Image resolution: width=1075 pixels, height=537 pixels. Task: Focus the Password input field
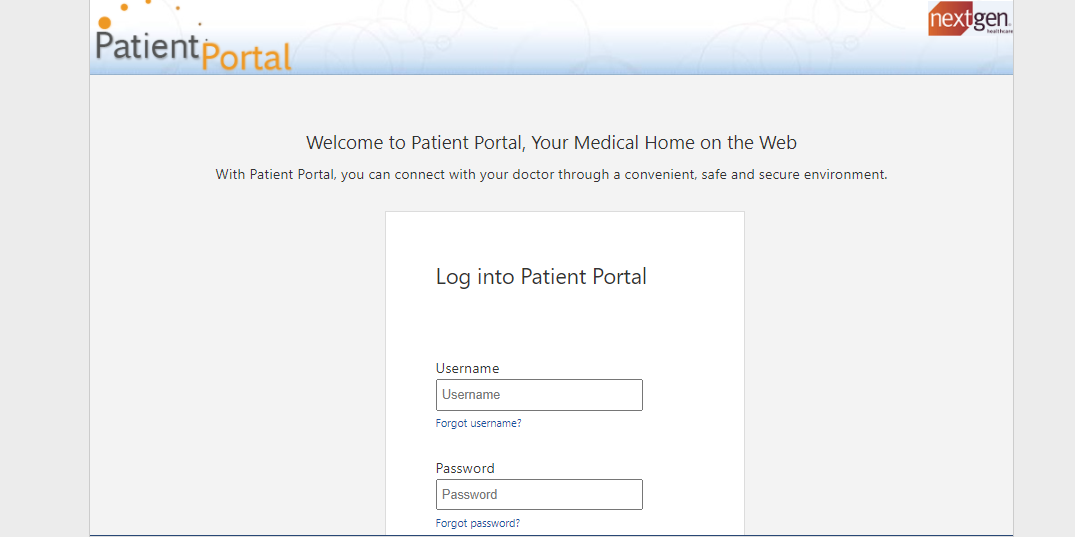(x=539, y=494)
